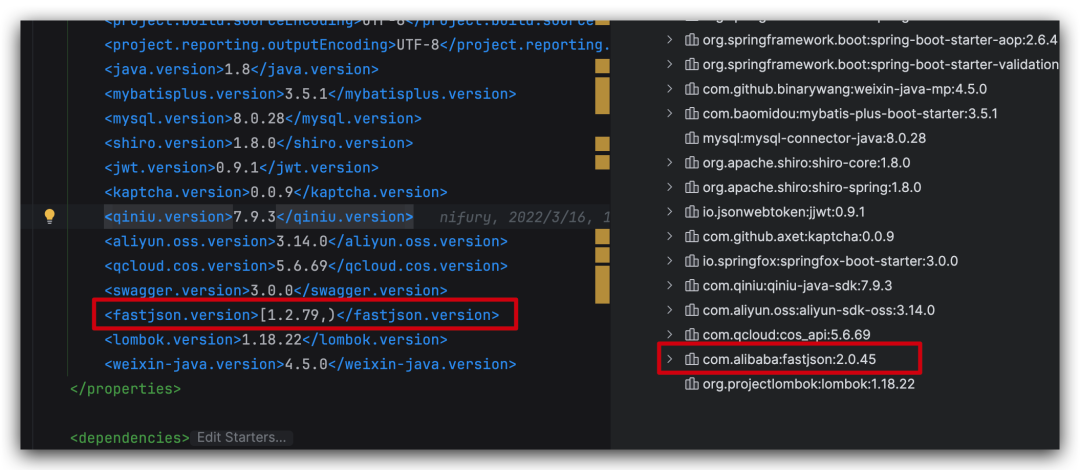1080x470 pixels.
Task: Expand the aliyun-sdk-oss:3.14.0 dependency
Action: pos(669,309)
